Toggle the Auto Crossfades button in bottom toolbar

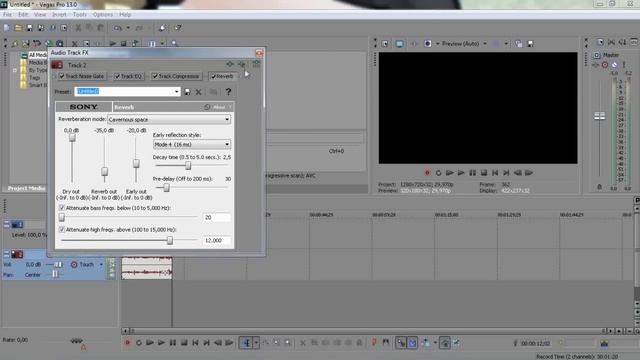[413, 343]
